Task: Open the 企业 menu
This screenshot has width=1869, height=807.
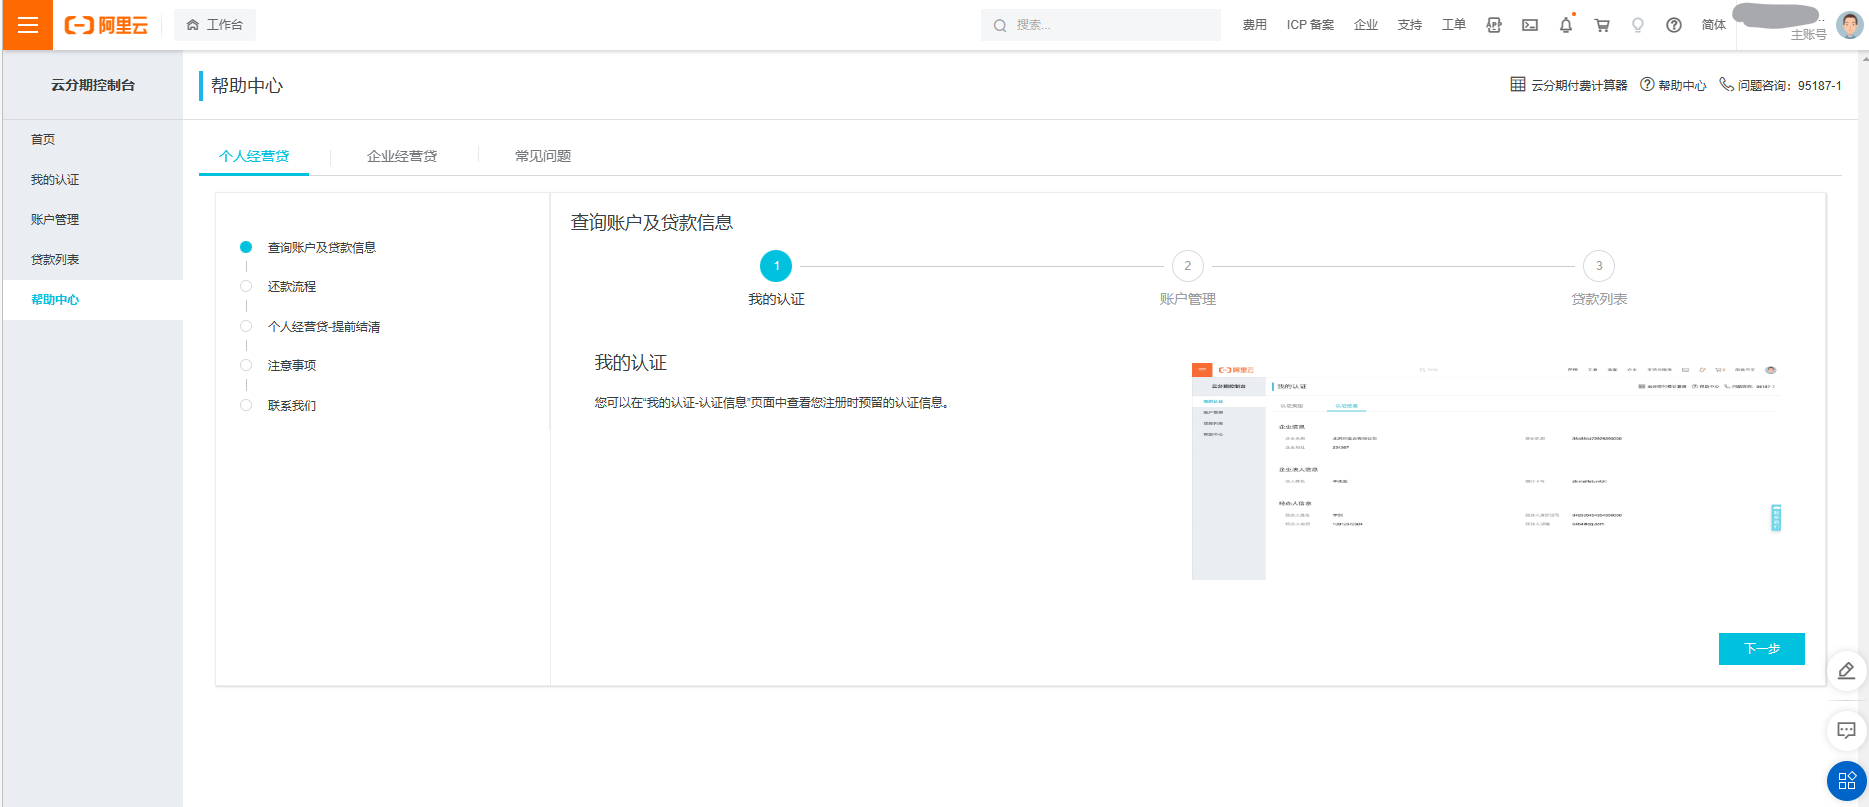Action: point(1366,25)
